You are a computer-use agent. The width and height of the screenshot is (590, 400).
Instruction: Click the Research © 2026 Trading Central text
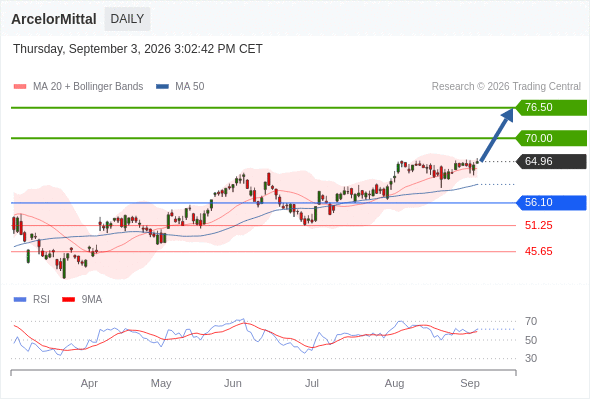(x=506, y=87)
